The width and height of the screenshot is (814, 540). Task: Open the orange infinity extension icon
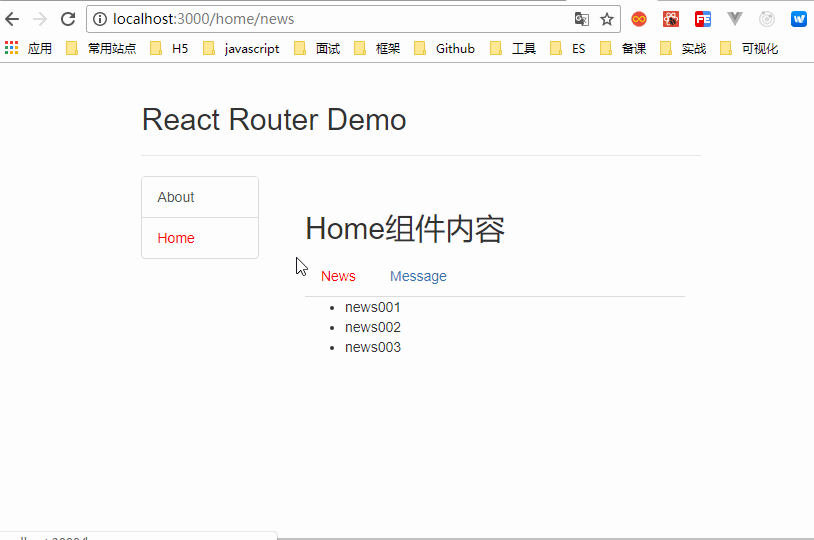pos(639,19)
